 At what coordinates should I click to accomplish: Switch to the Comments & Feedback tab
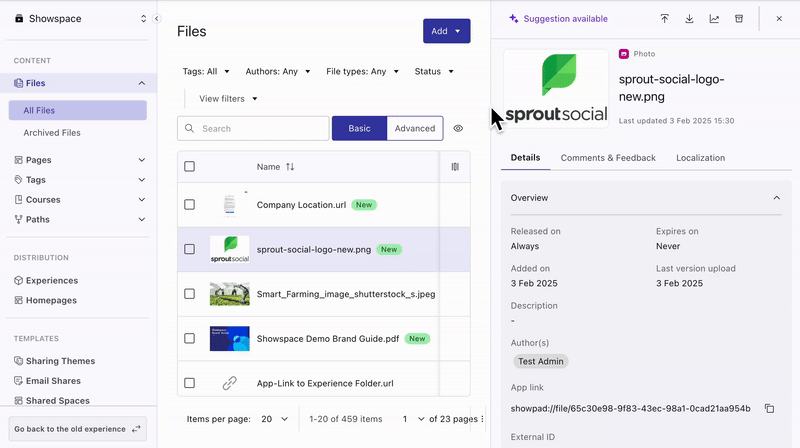[608, 158]
